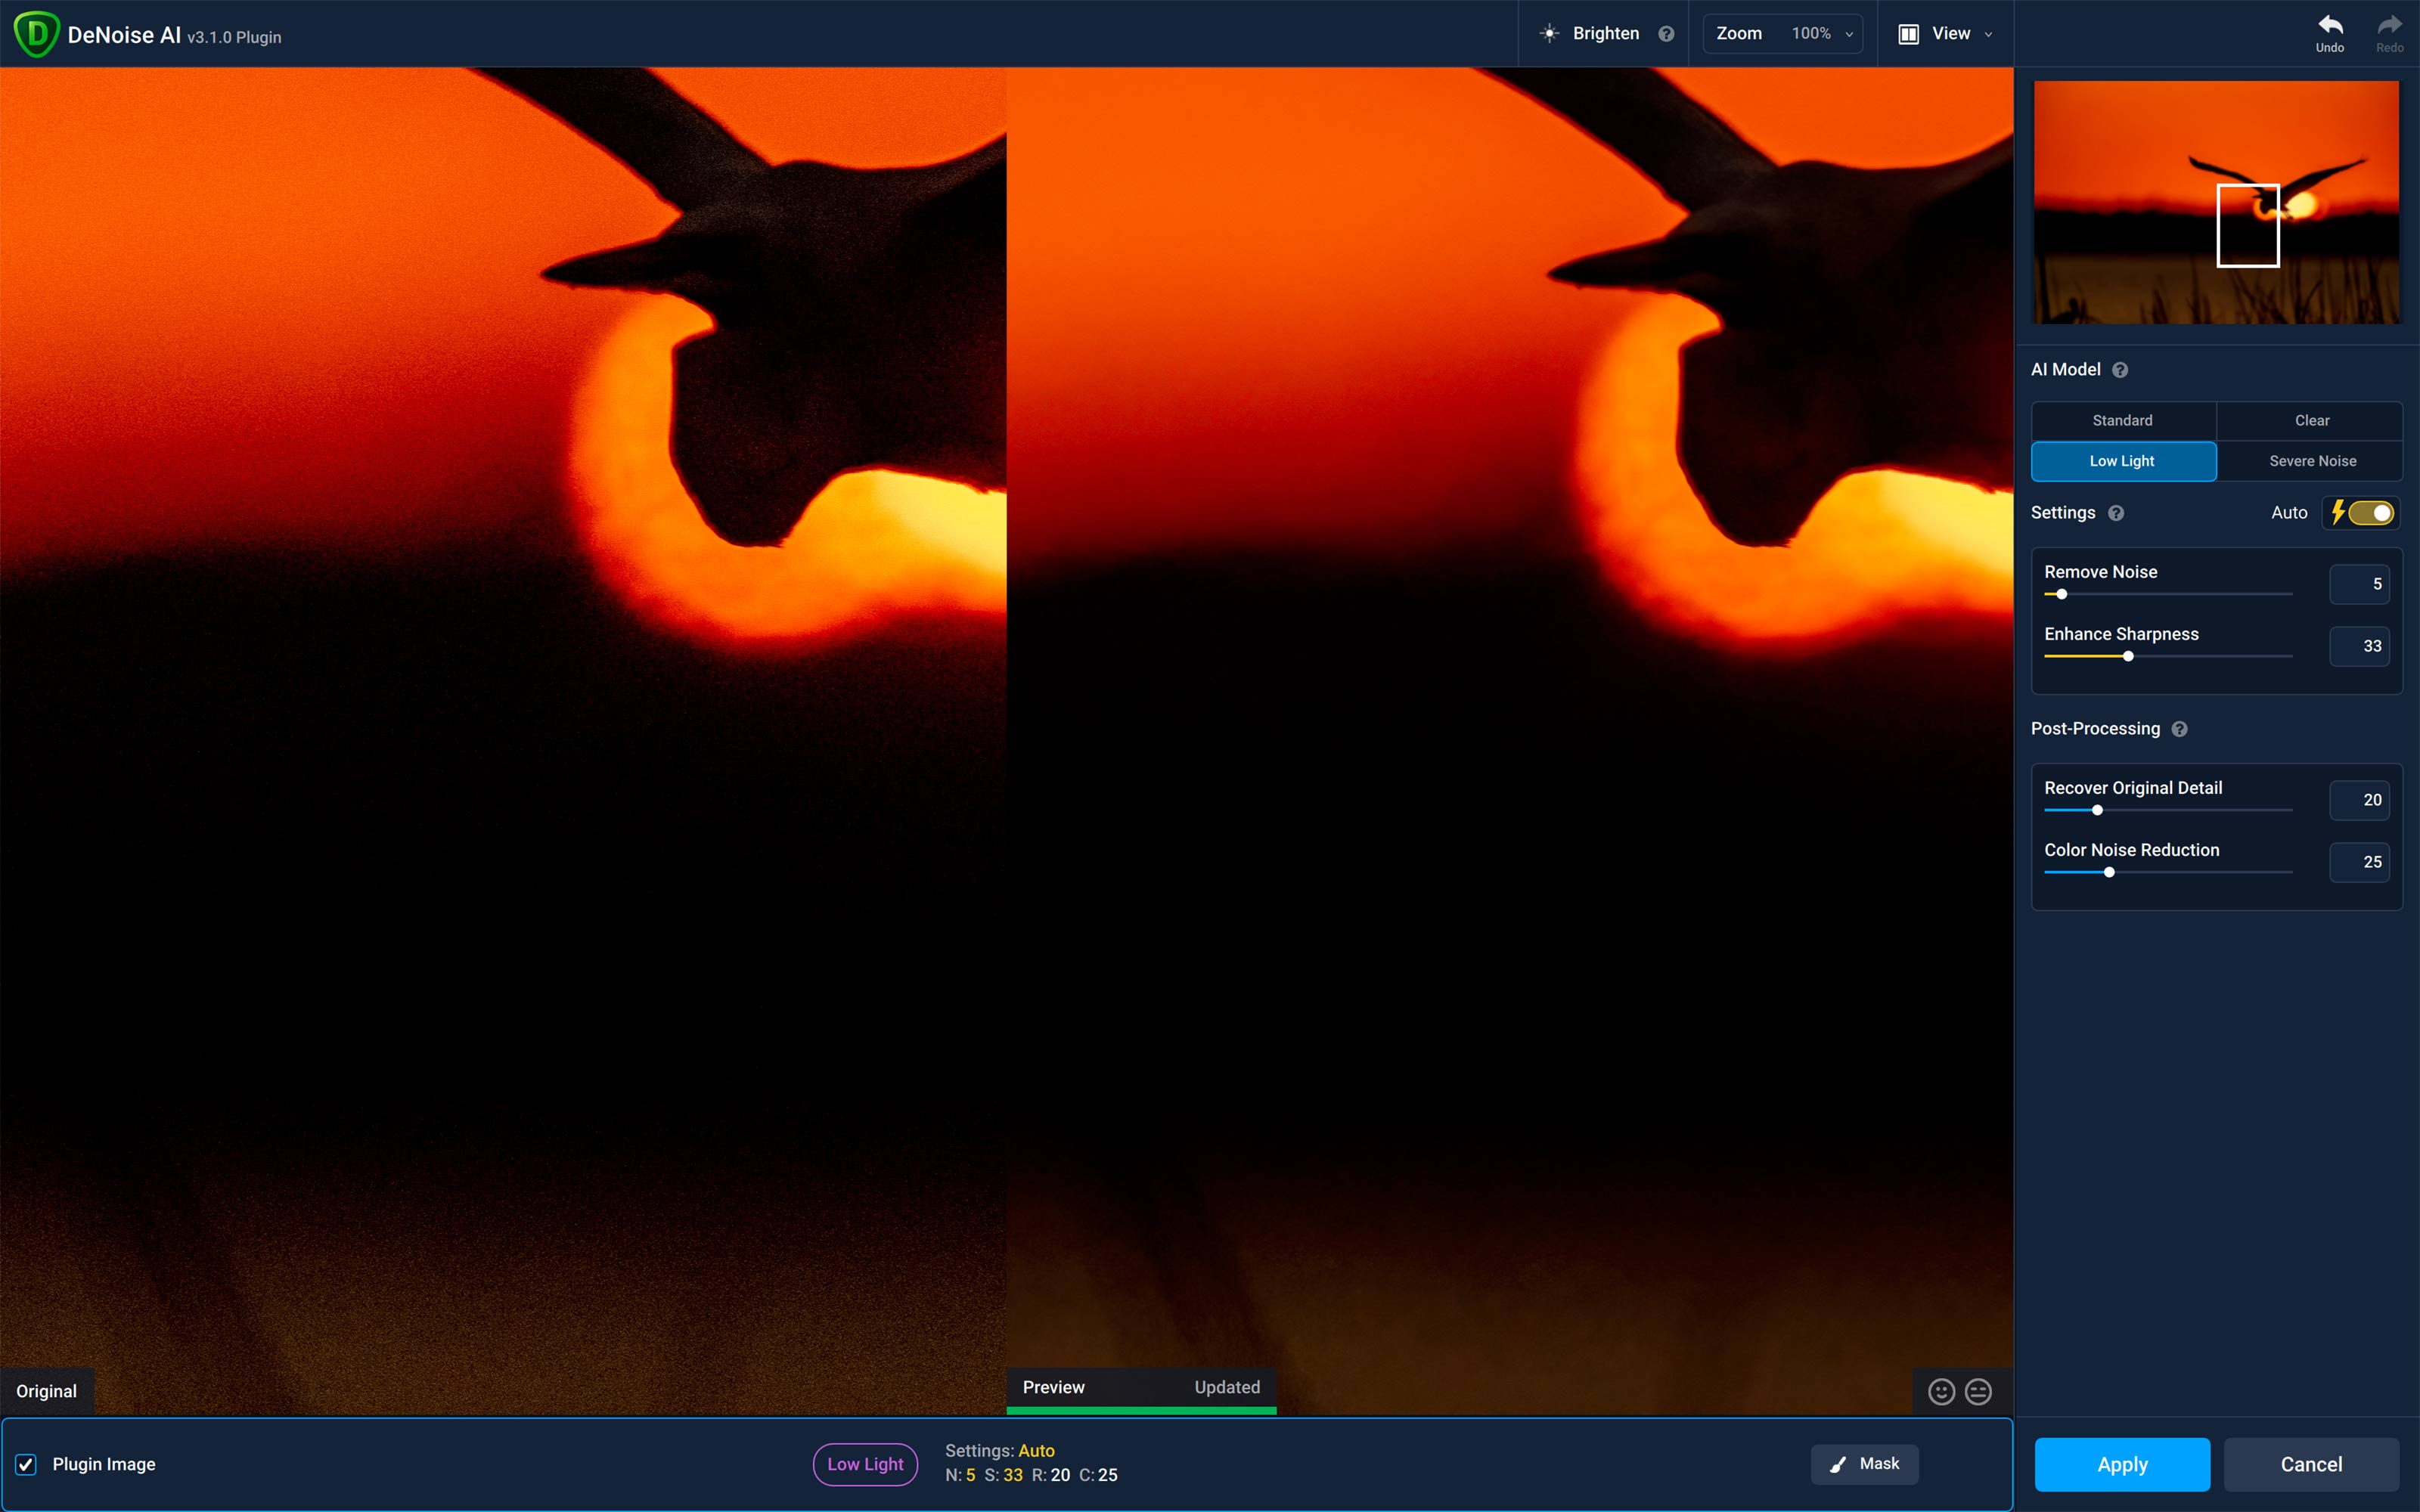Expand the View dropdown chevron

click(x=1988, y=35)
